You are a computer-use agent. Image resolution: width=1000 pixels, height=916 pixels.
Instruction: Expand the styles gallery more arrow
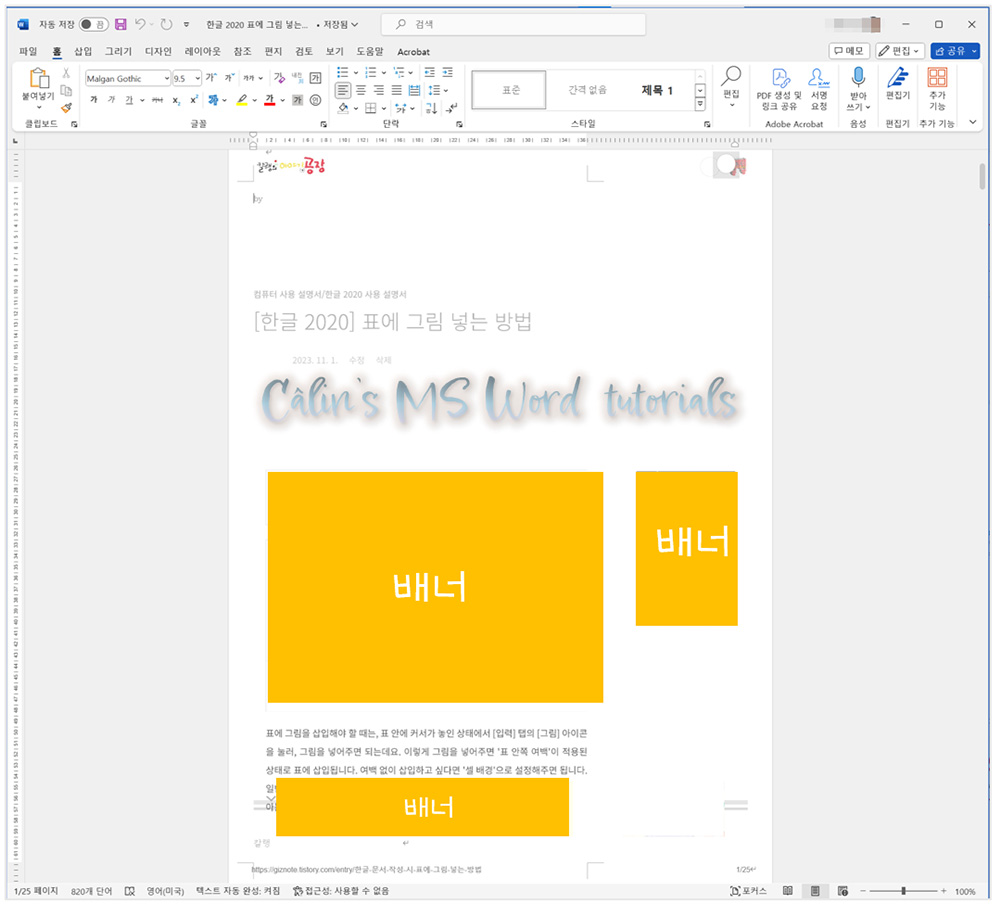coord(700,104)
